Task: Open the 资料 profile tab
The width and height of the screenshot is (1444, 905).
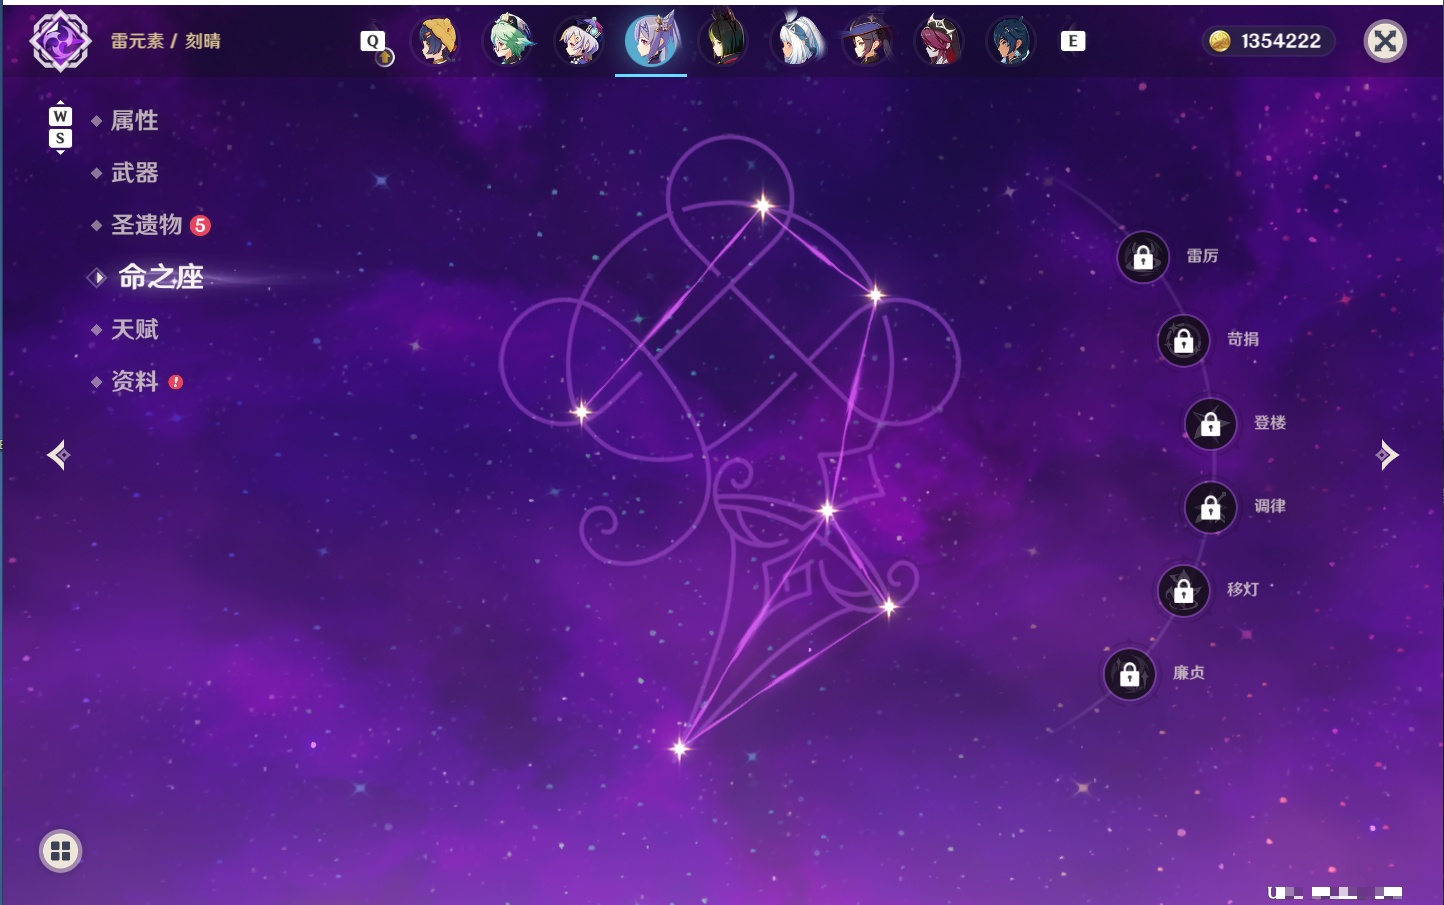Action: click(134, 381)
